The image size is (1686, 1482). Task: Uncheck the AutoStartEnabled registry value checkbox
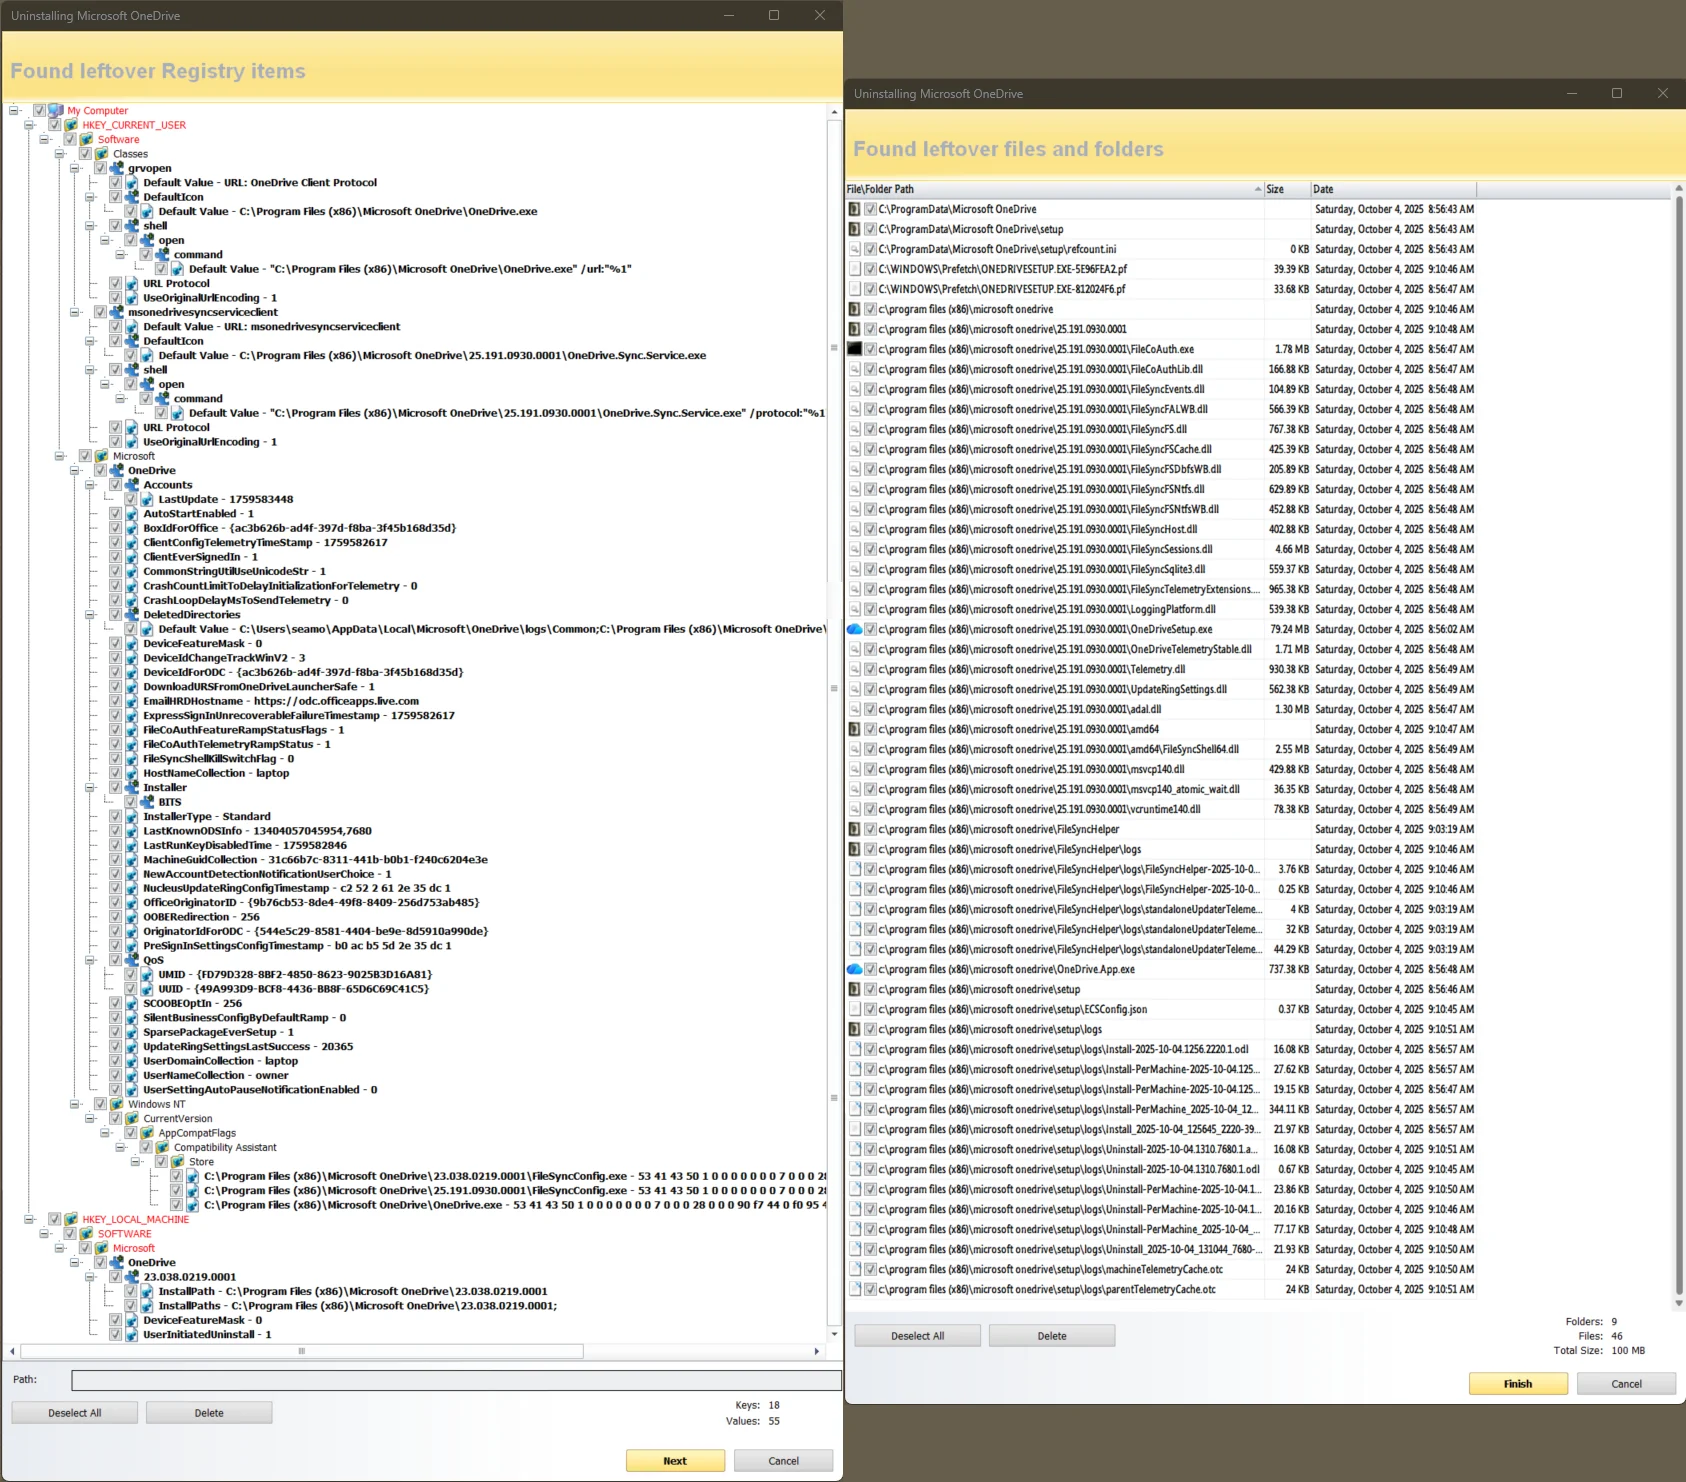click(x=116, y=514)
